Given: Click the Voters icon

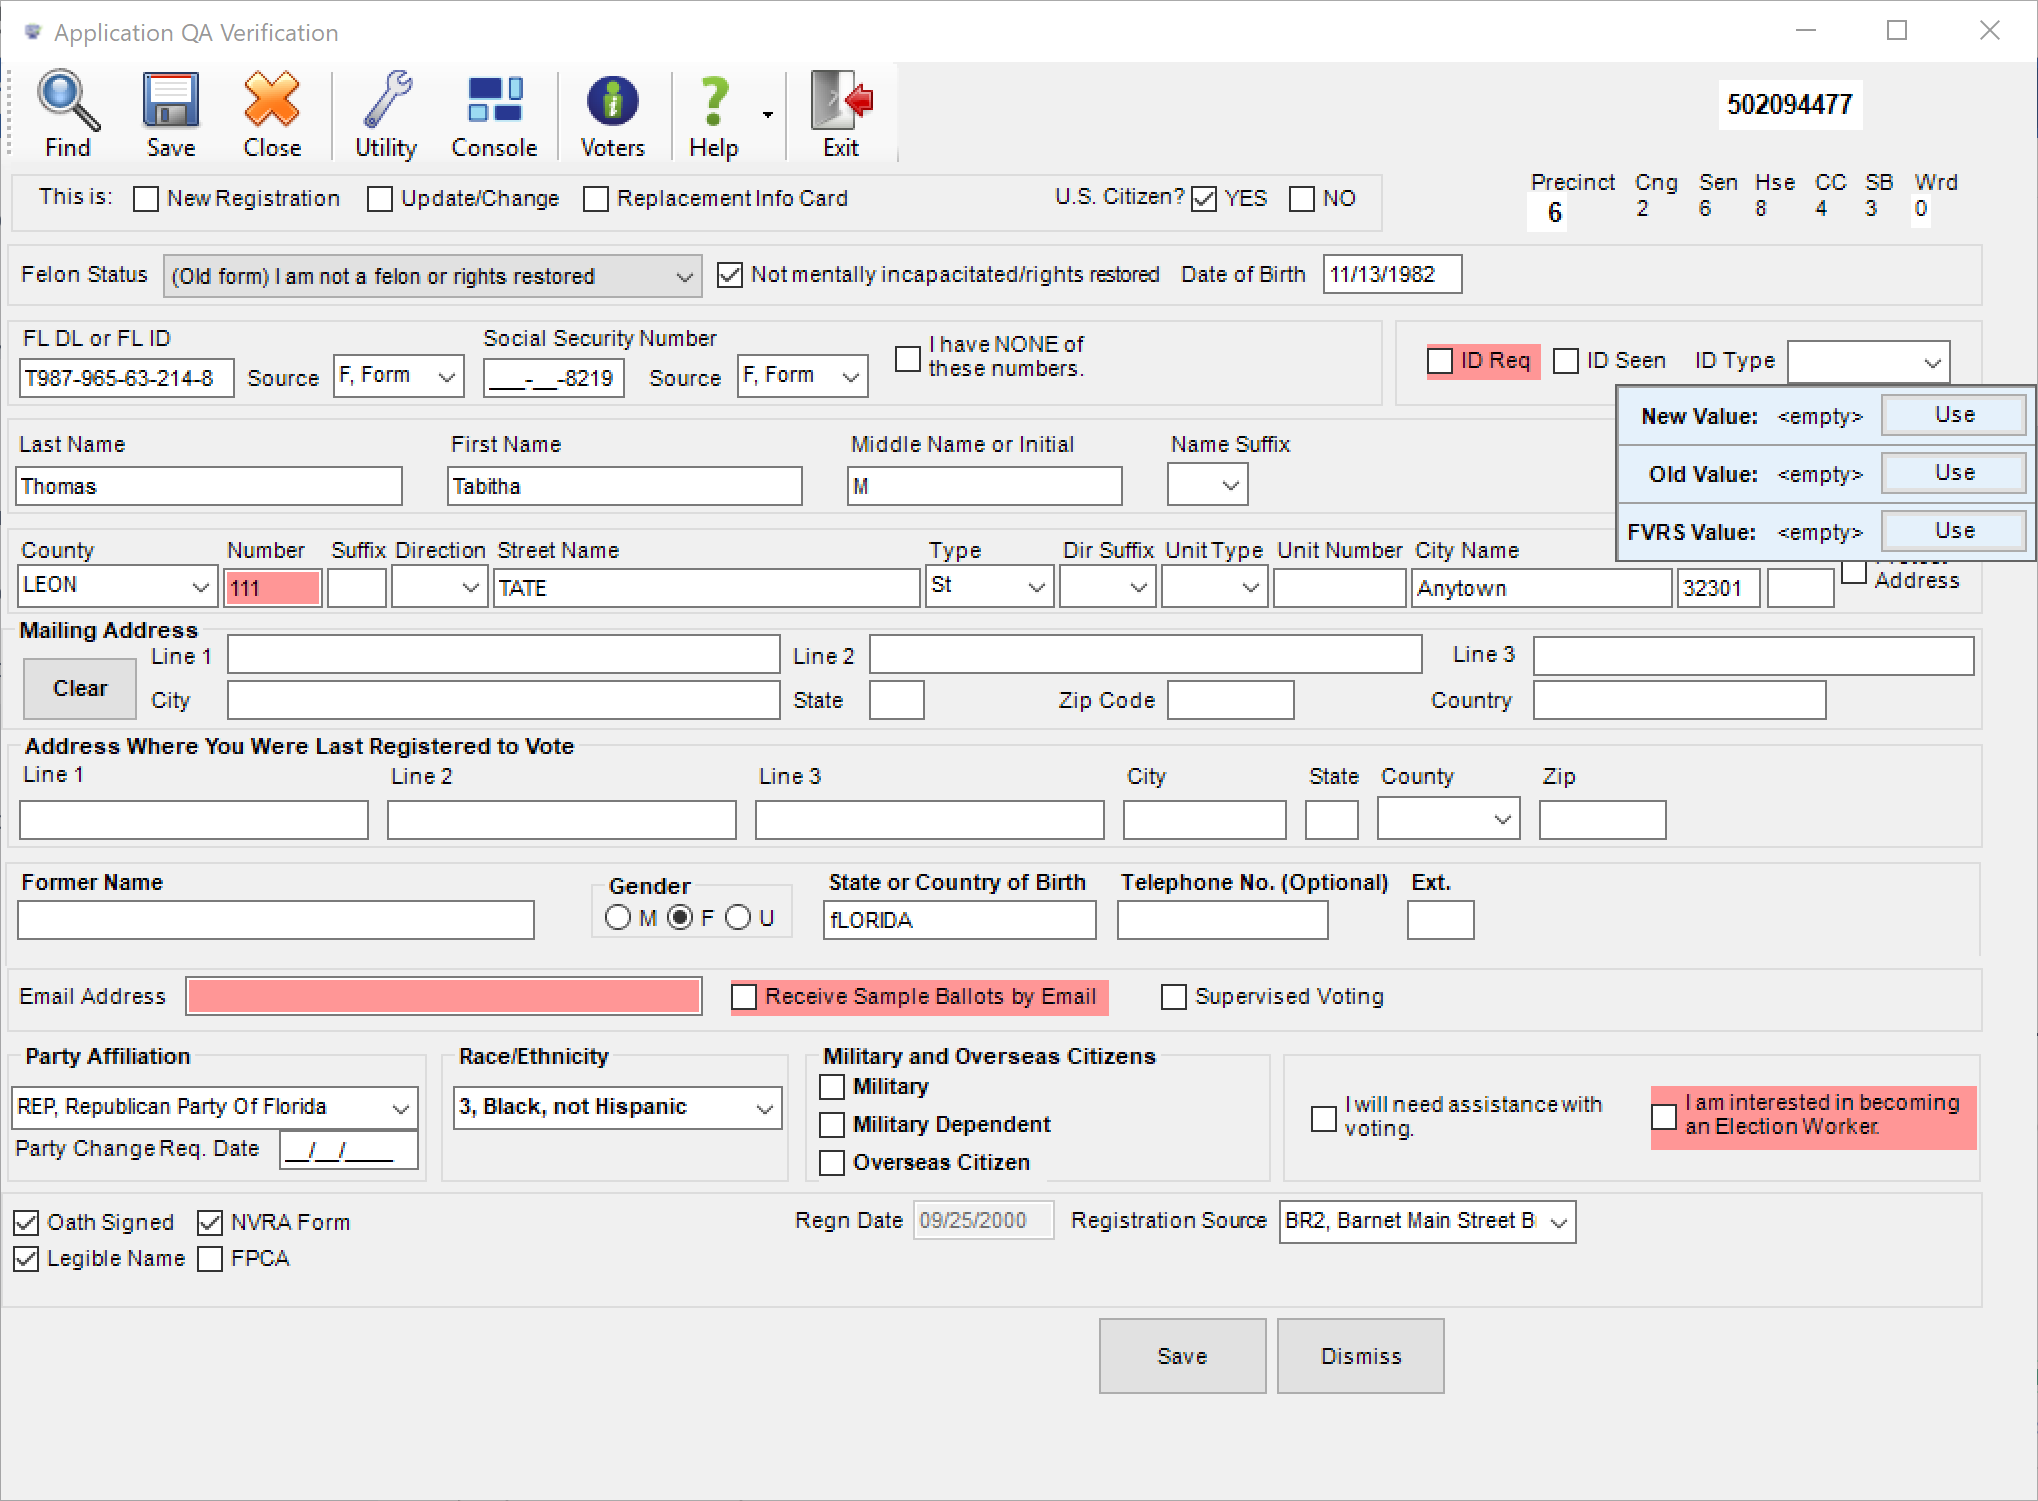Looking at the screenshot, I should pyautogui.click(x=612, y=113).
